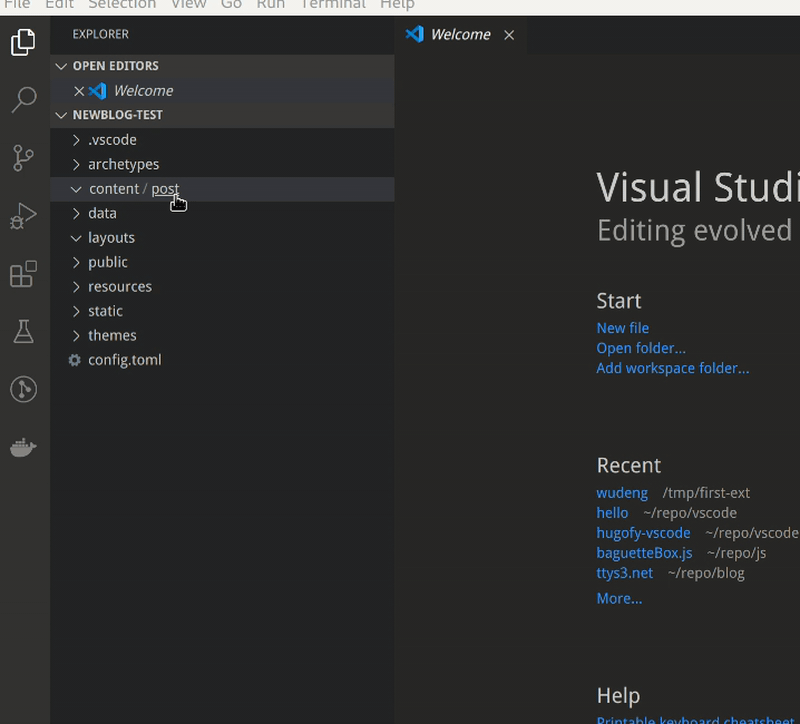Expand the themes folder
800x724 pixels.
click(76, 336)
